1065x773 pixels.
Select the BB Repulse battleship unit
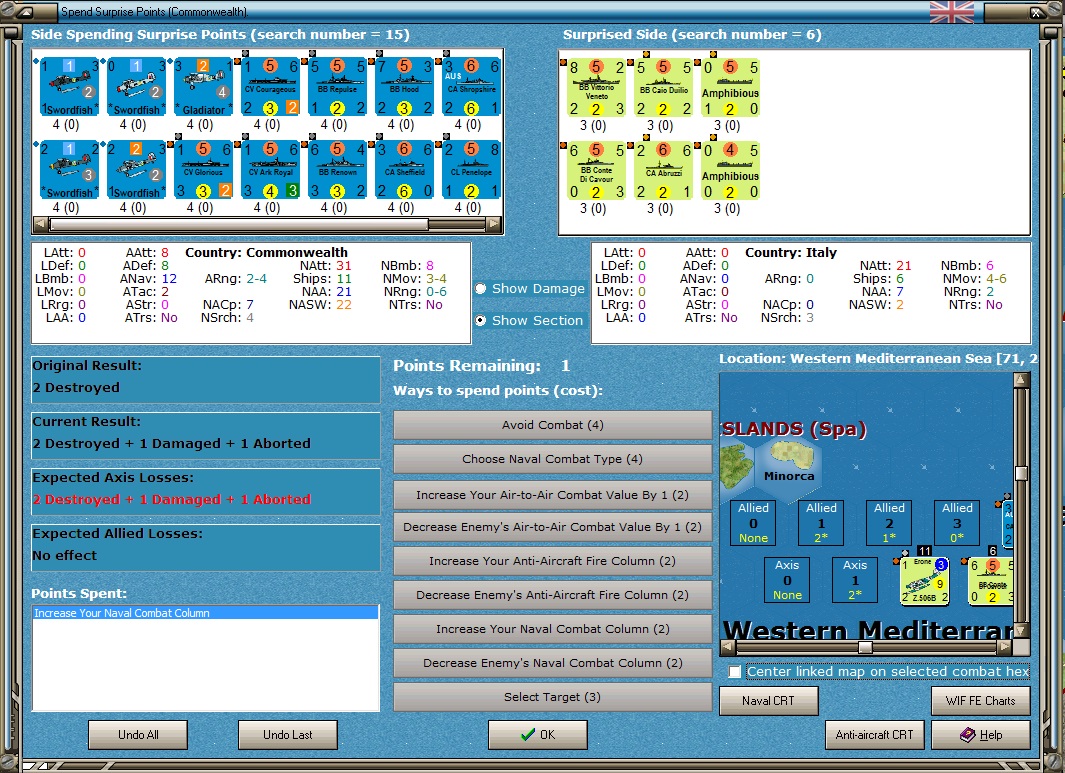338,87
